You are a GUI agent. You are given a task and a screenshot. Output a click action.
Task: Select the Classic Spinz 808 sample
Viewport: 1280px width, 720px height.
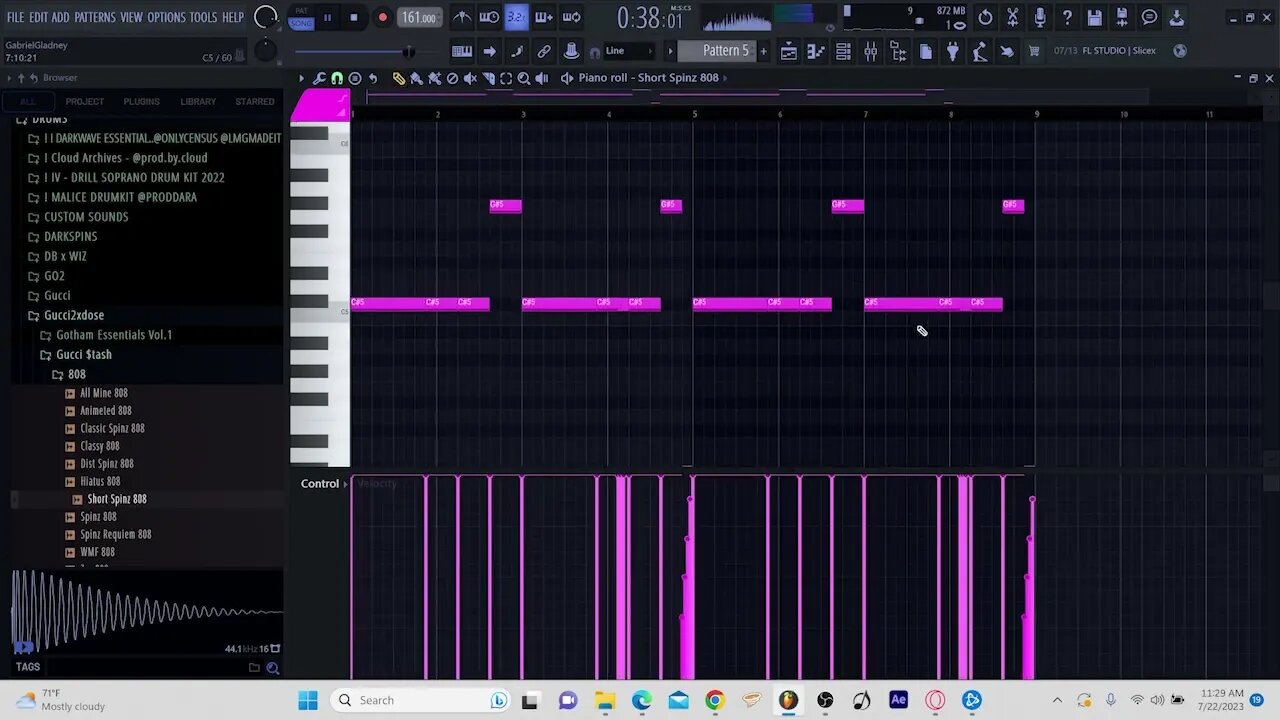pyautogui.click(x=112, y=428)
